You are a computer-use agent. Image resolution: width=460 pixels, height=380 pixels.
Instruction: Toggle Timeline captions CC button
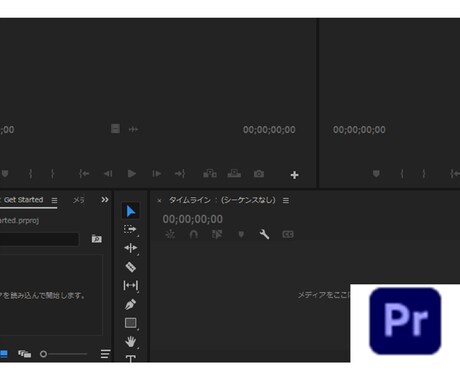pyautogui.click(x=288, y=235)
